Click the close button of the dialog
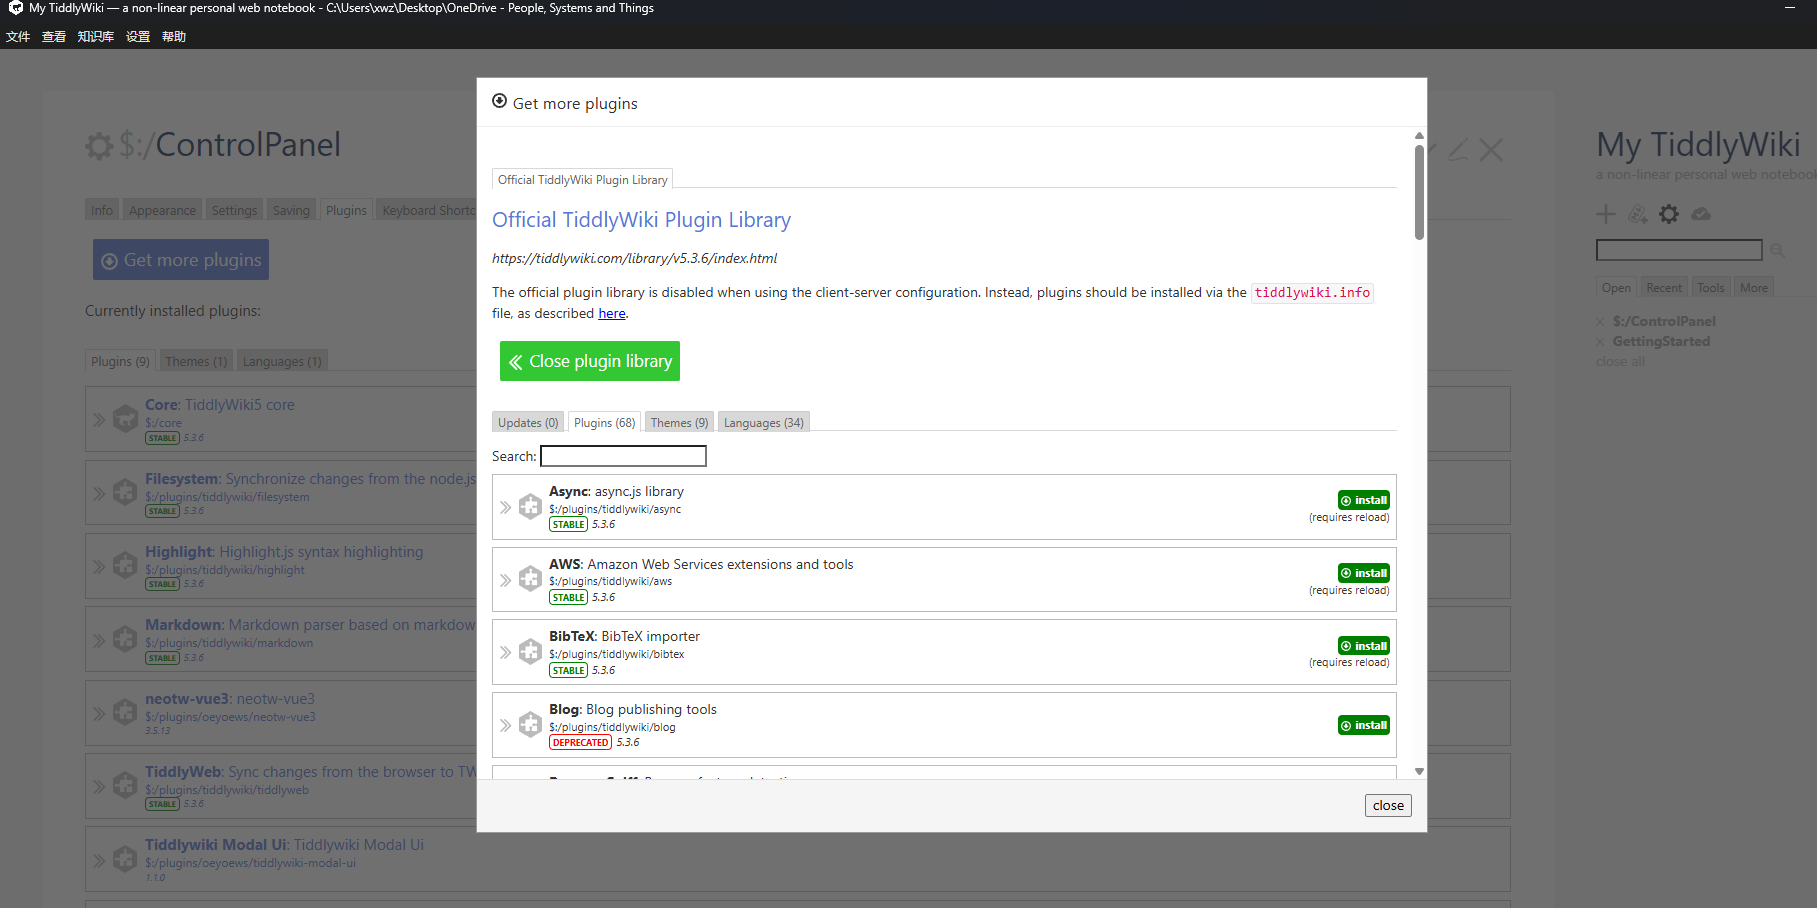 click(1388, 805)
